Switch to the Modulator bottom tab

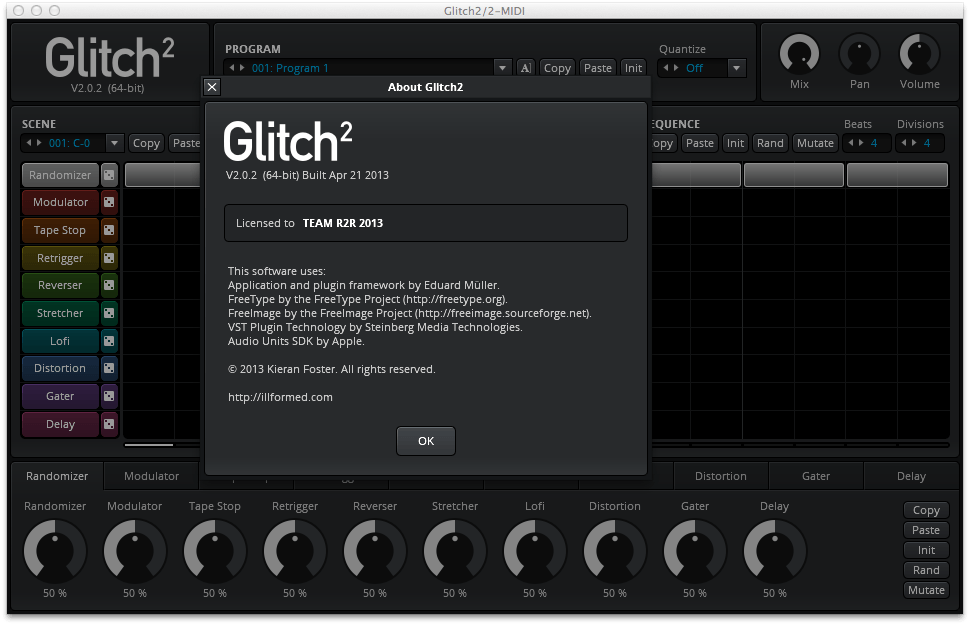[152, 476]
